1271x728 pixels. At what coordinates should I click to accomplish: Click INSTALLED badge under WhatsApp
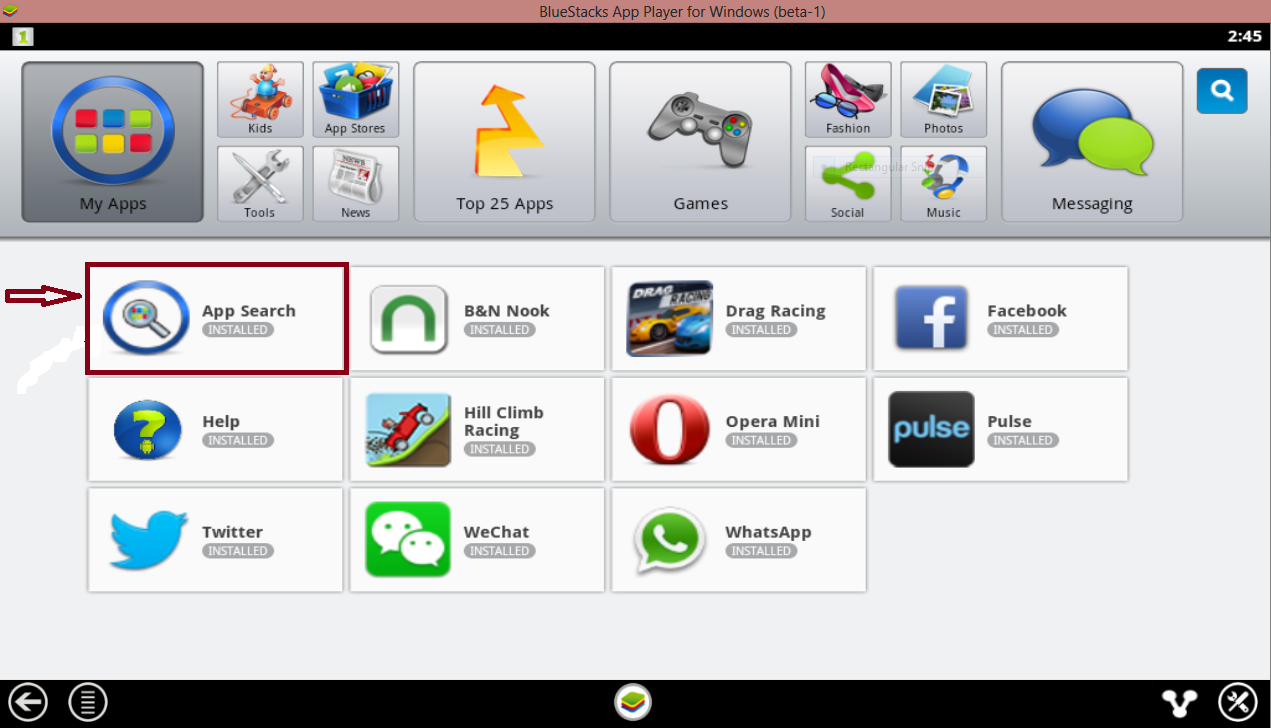760,551
